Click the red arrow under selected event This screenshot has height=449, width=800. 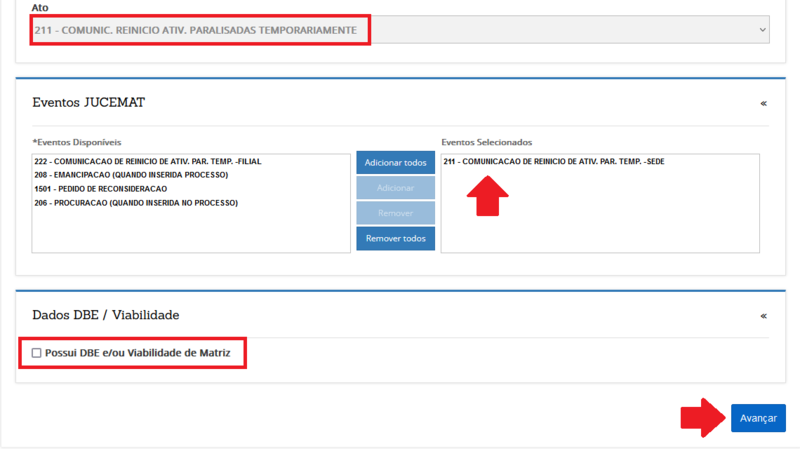pyautogui.click(x=488, y=195)
